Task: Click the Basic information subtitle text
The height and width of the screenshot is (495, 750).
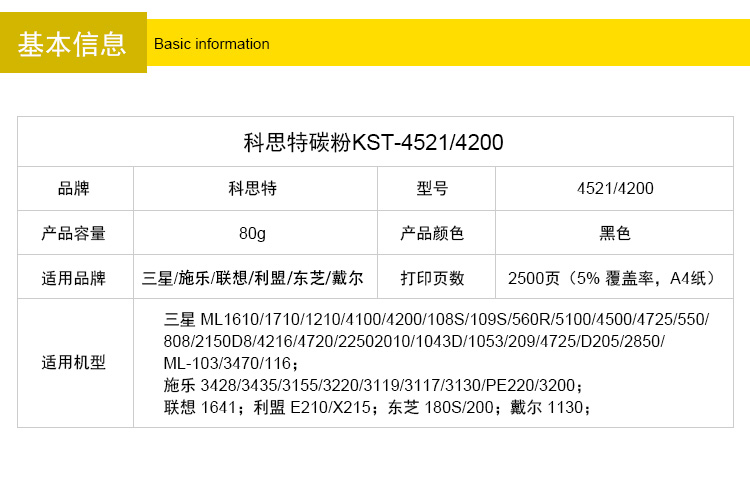Action: pyautogui.click(x=211, y=44)
